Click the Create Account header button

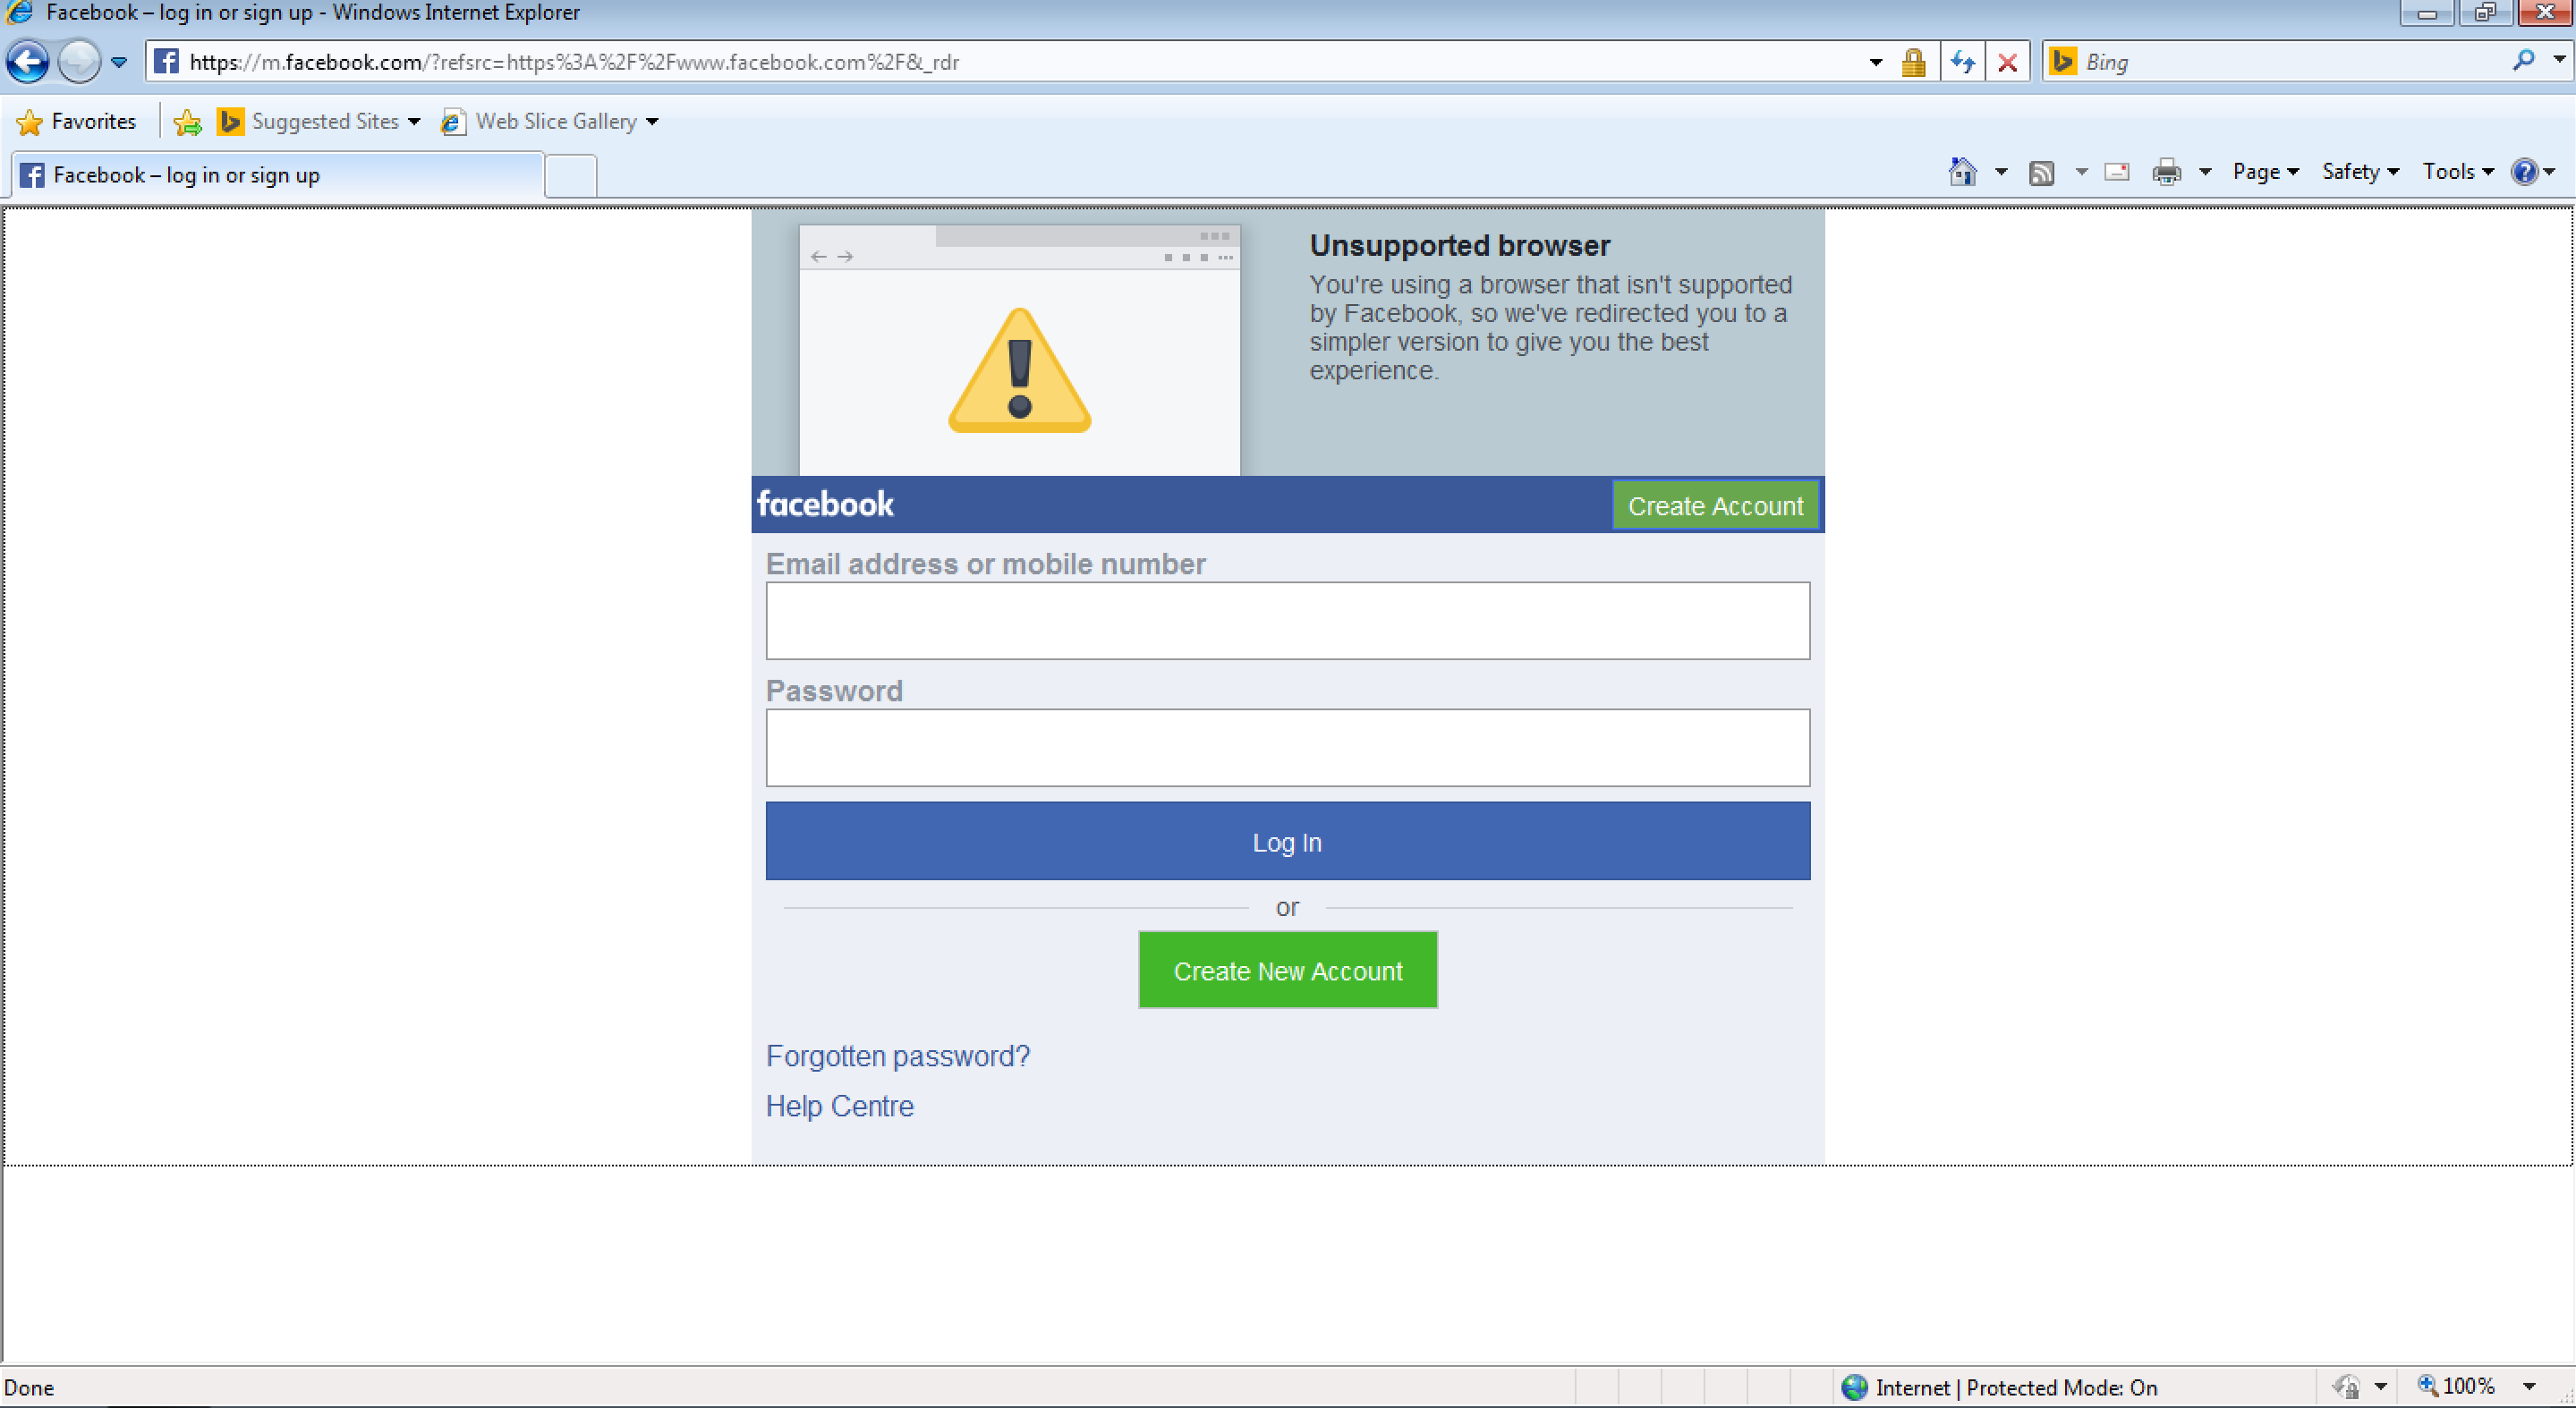click(1715, 506)
